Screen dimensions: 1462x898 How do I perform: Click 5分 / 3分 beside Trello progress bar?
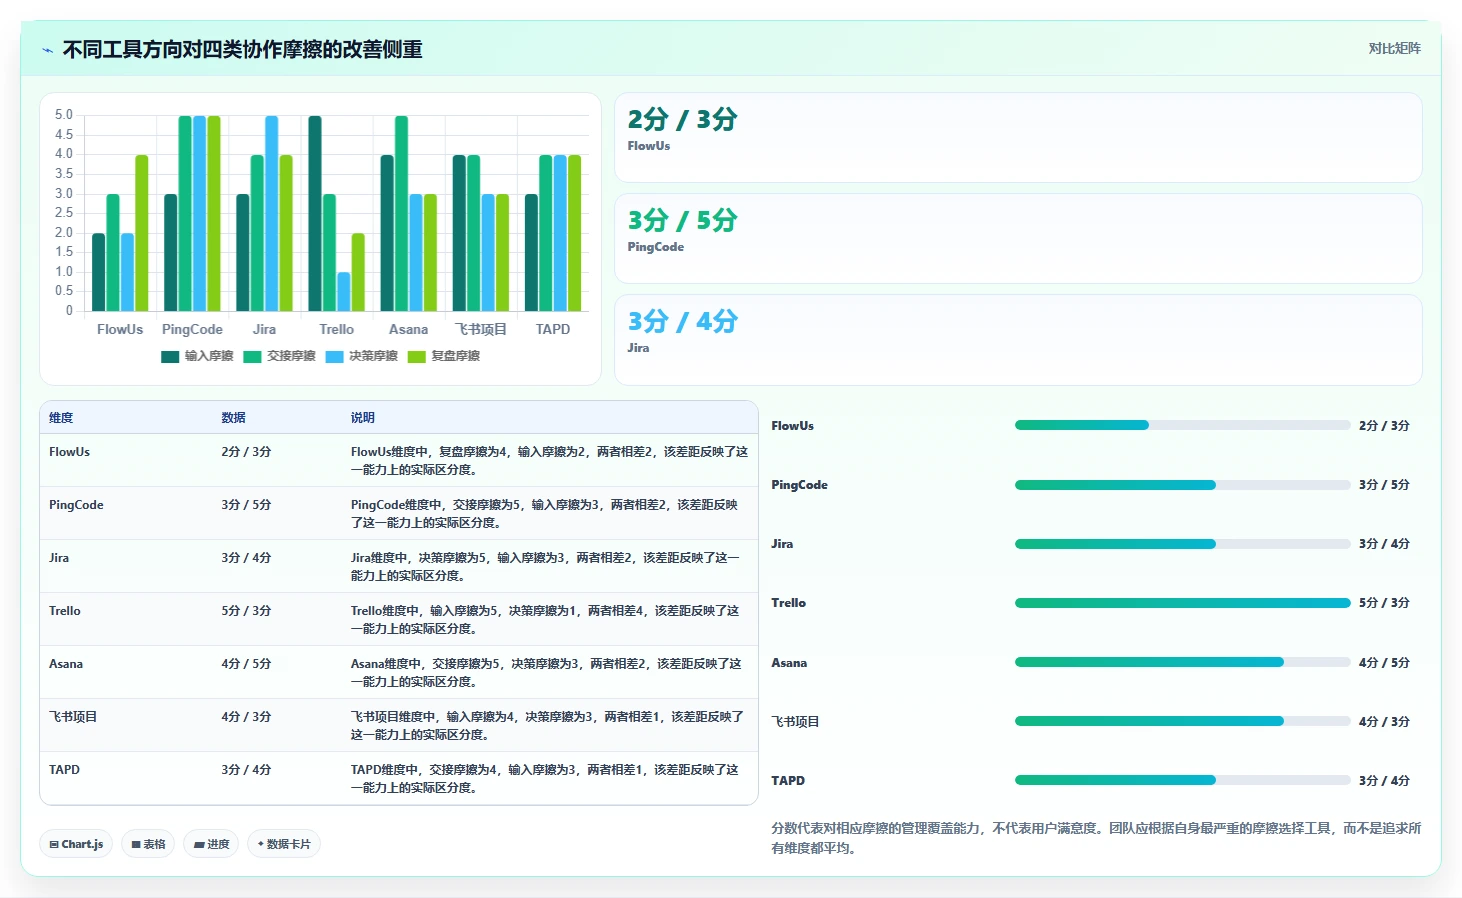[1384, 603]
